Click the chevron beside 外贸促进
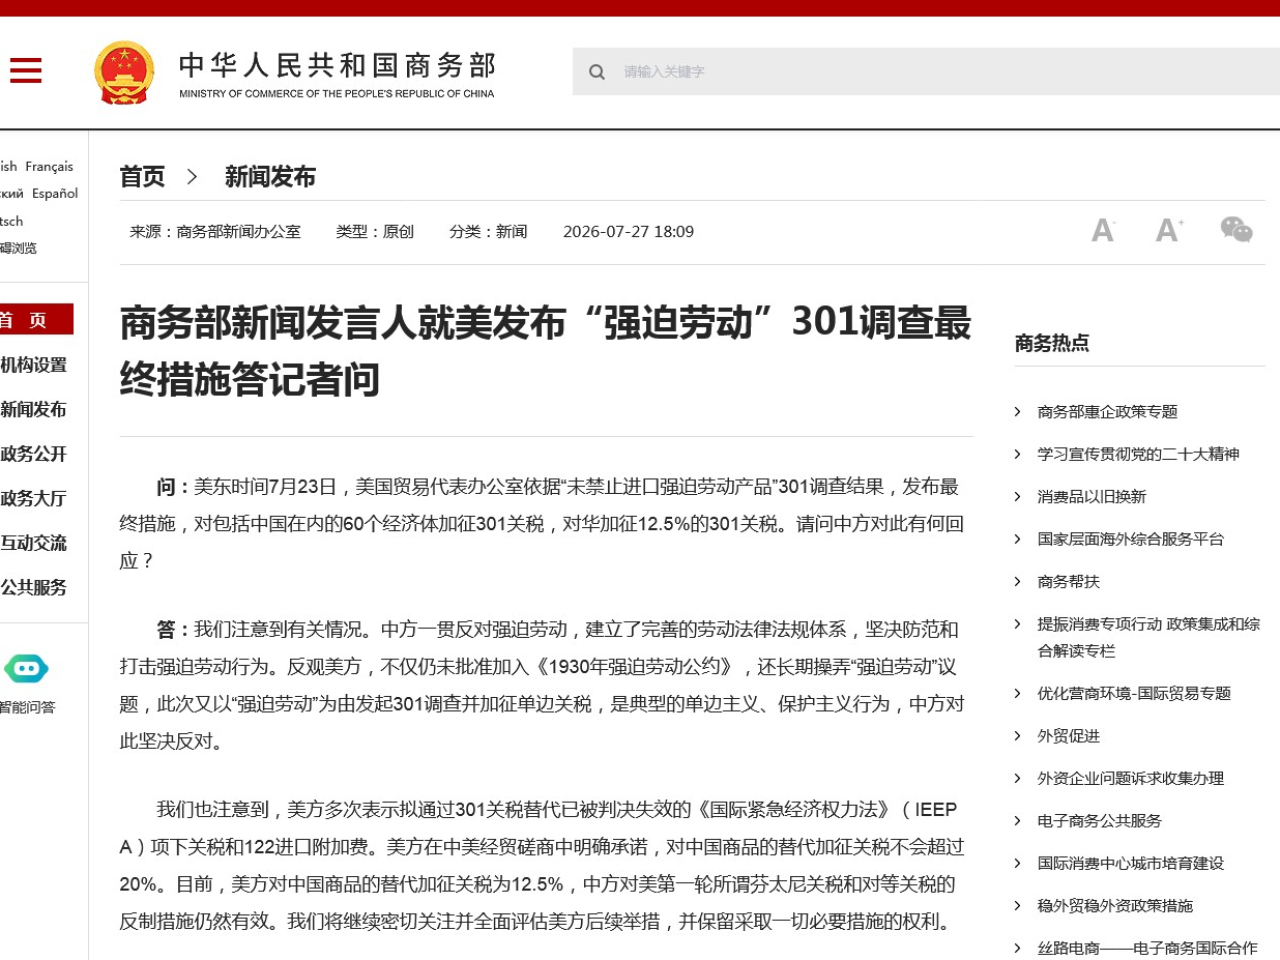 (1017, 736)
